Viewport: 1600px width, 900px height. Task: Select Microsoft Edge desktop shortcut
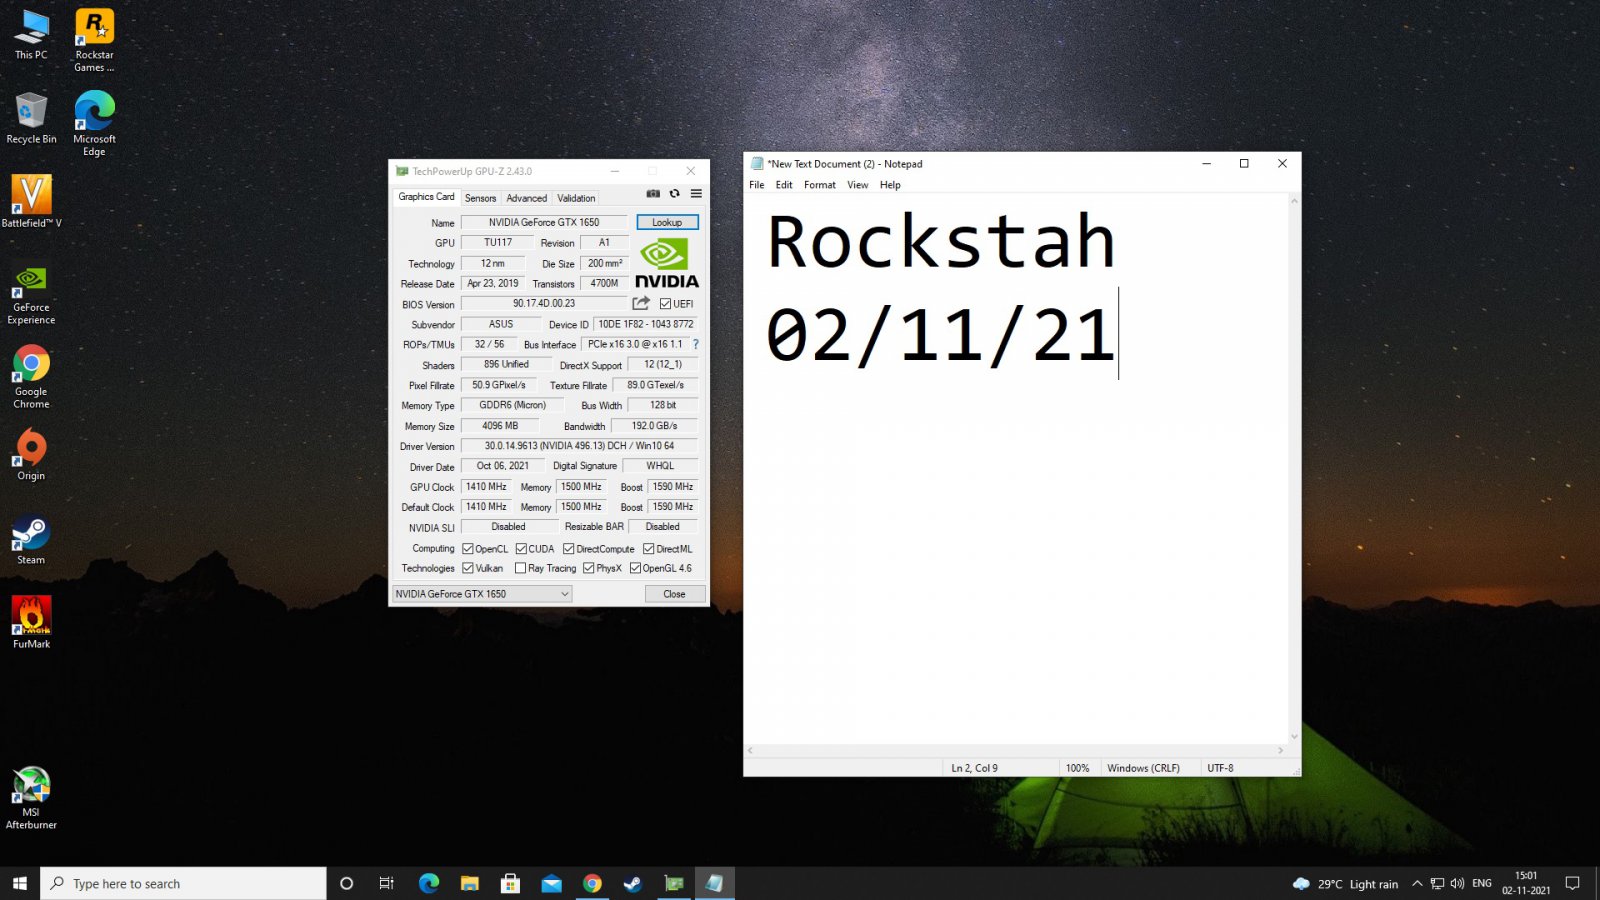[x=94, y=124]
